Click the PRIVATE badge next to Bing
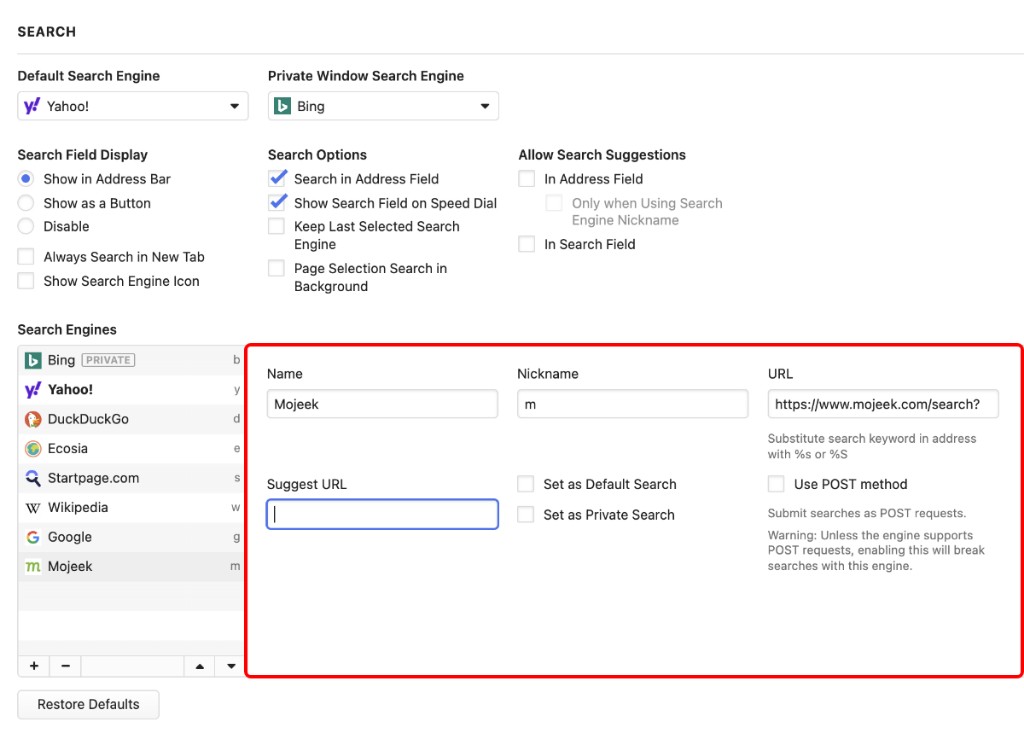 click(108, 360)
